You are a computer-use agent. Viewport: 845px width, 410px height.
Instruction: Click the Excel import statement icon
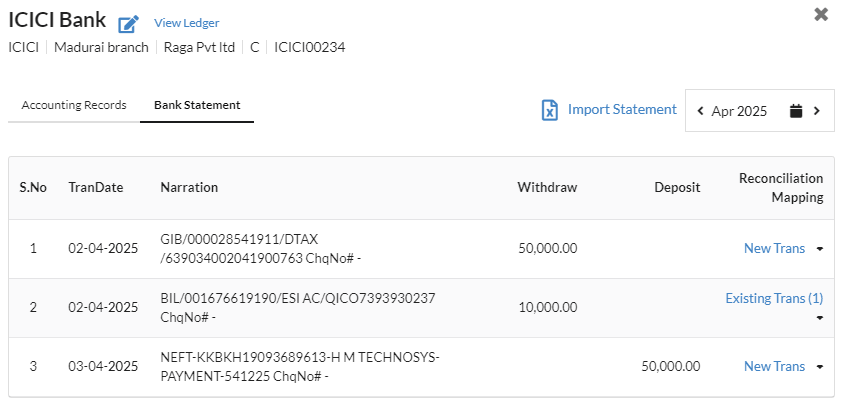[550, 110]
